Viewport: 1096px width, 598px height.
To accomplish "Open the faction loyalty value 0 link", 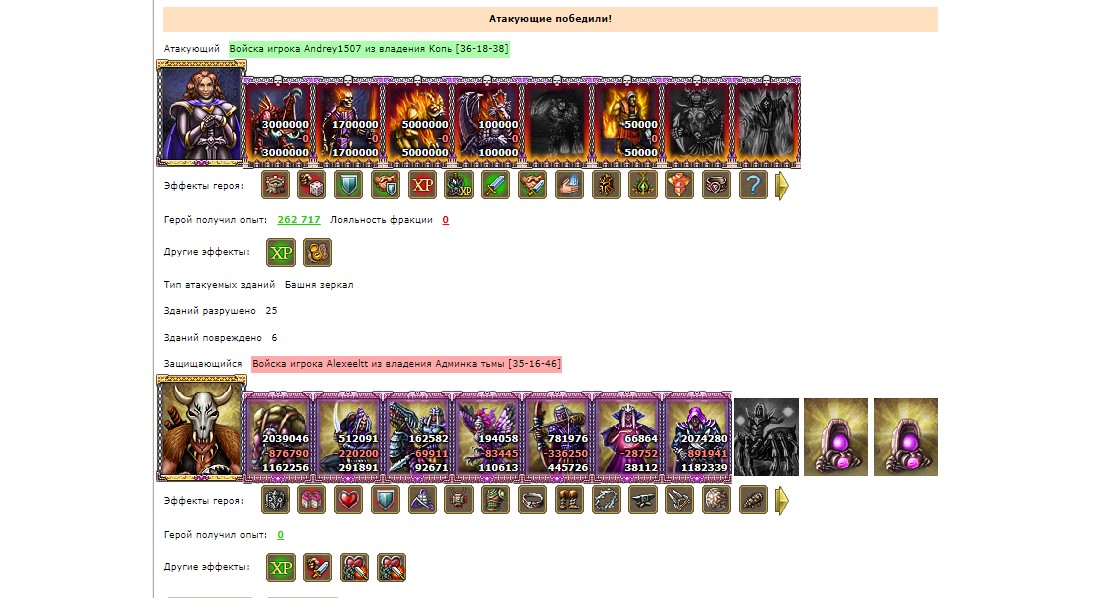I will click(445, 219).
